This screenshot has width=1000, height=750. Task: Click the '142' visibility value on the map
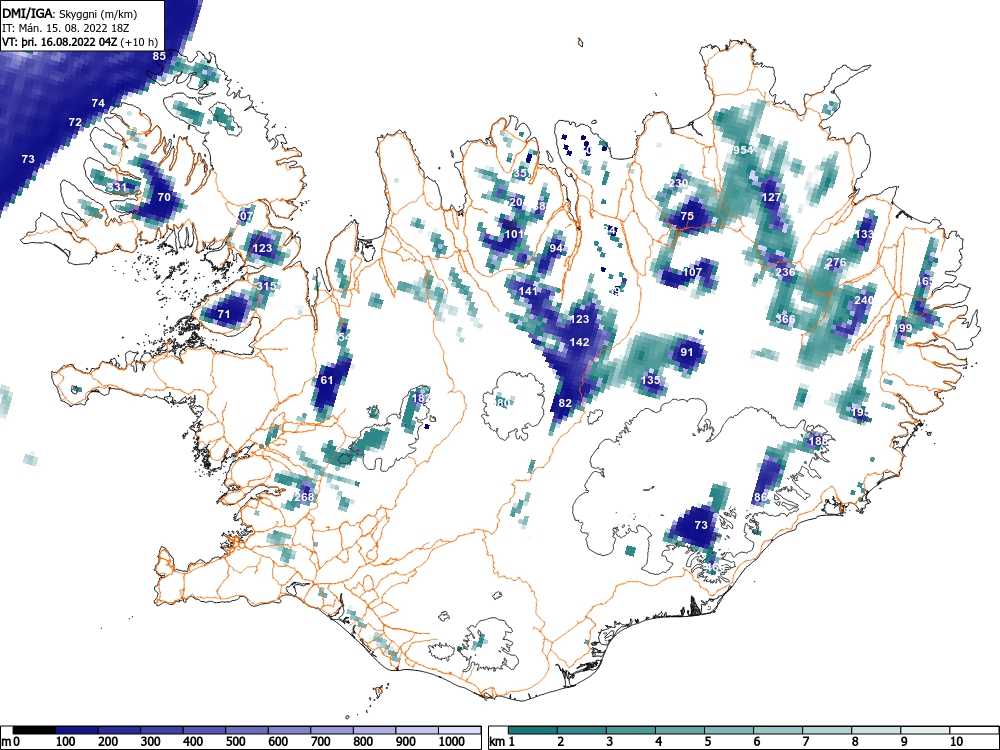click(x=579, y=342)
